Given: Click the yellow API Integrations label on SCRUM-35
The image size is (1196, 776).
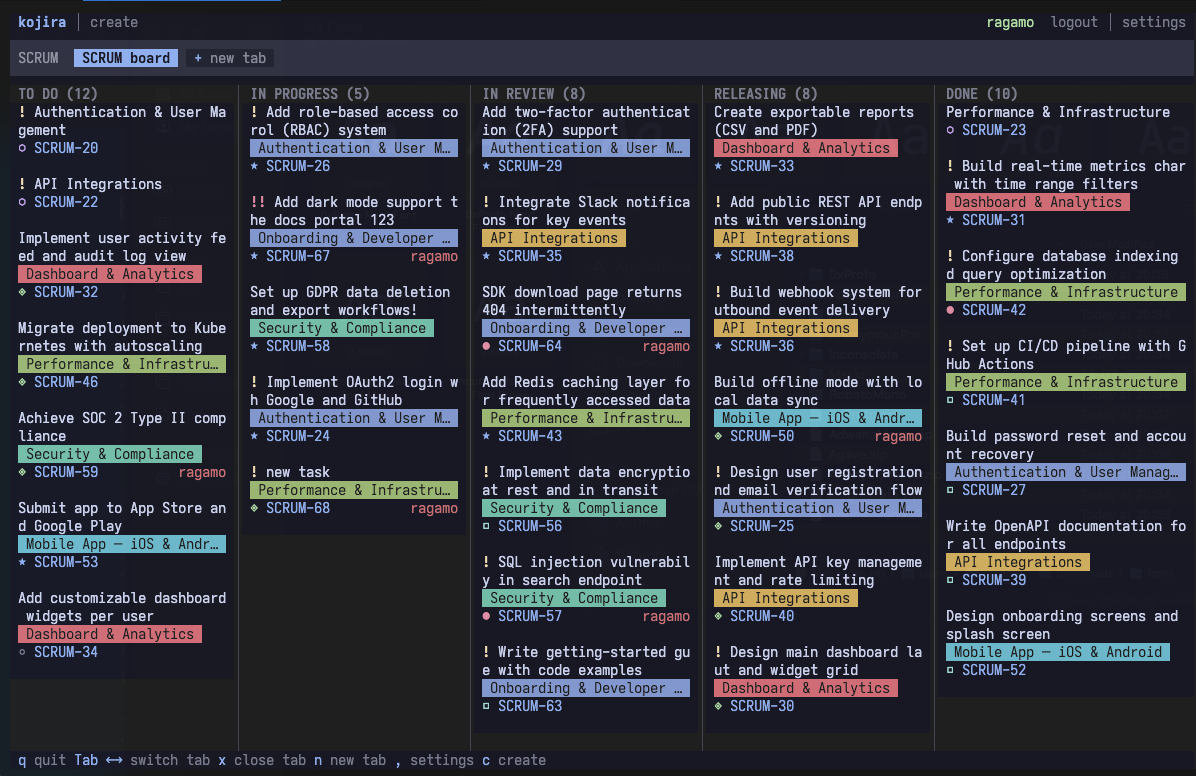Looking at the screenshot, I should (554, 238).
